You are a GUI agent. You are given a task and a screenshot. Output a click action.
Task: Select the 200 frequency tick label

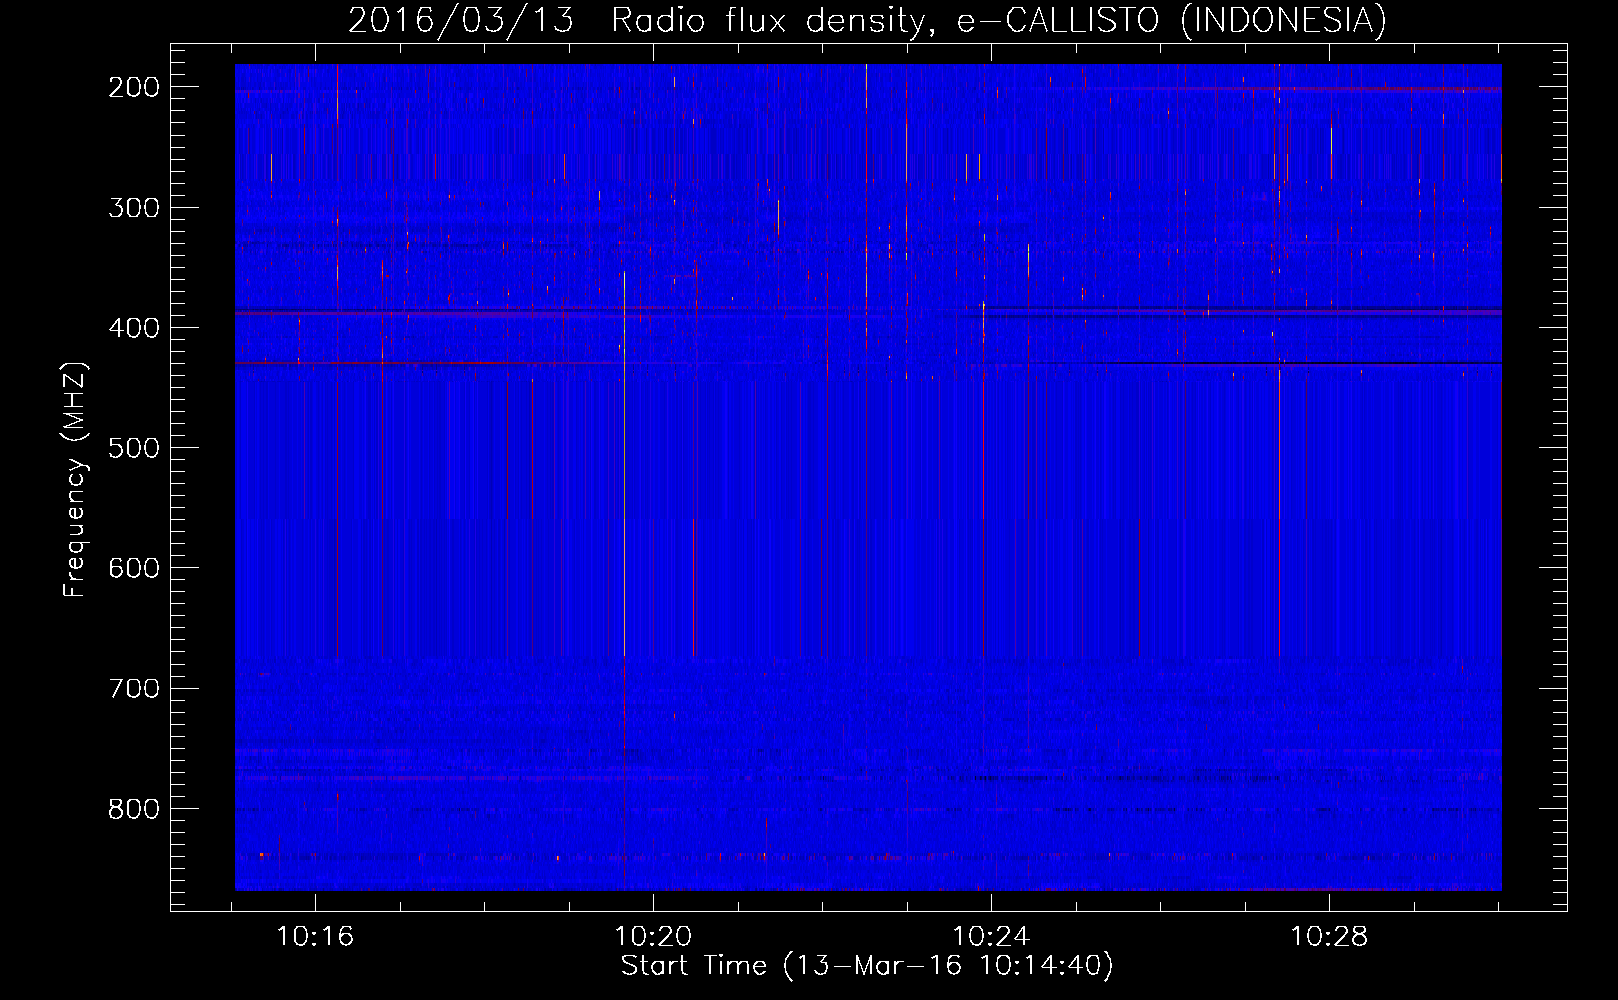(134, 87)
